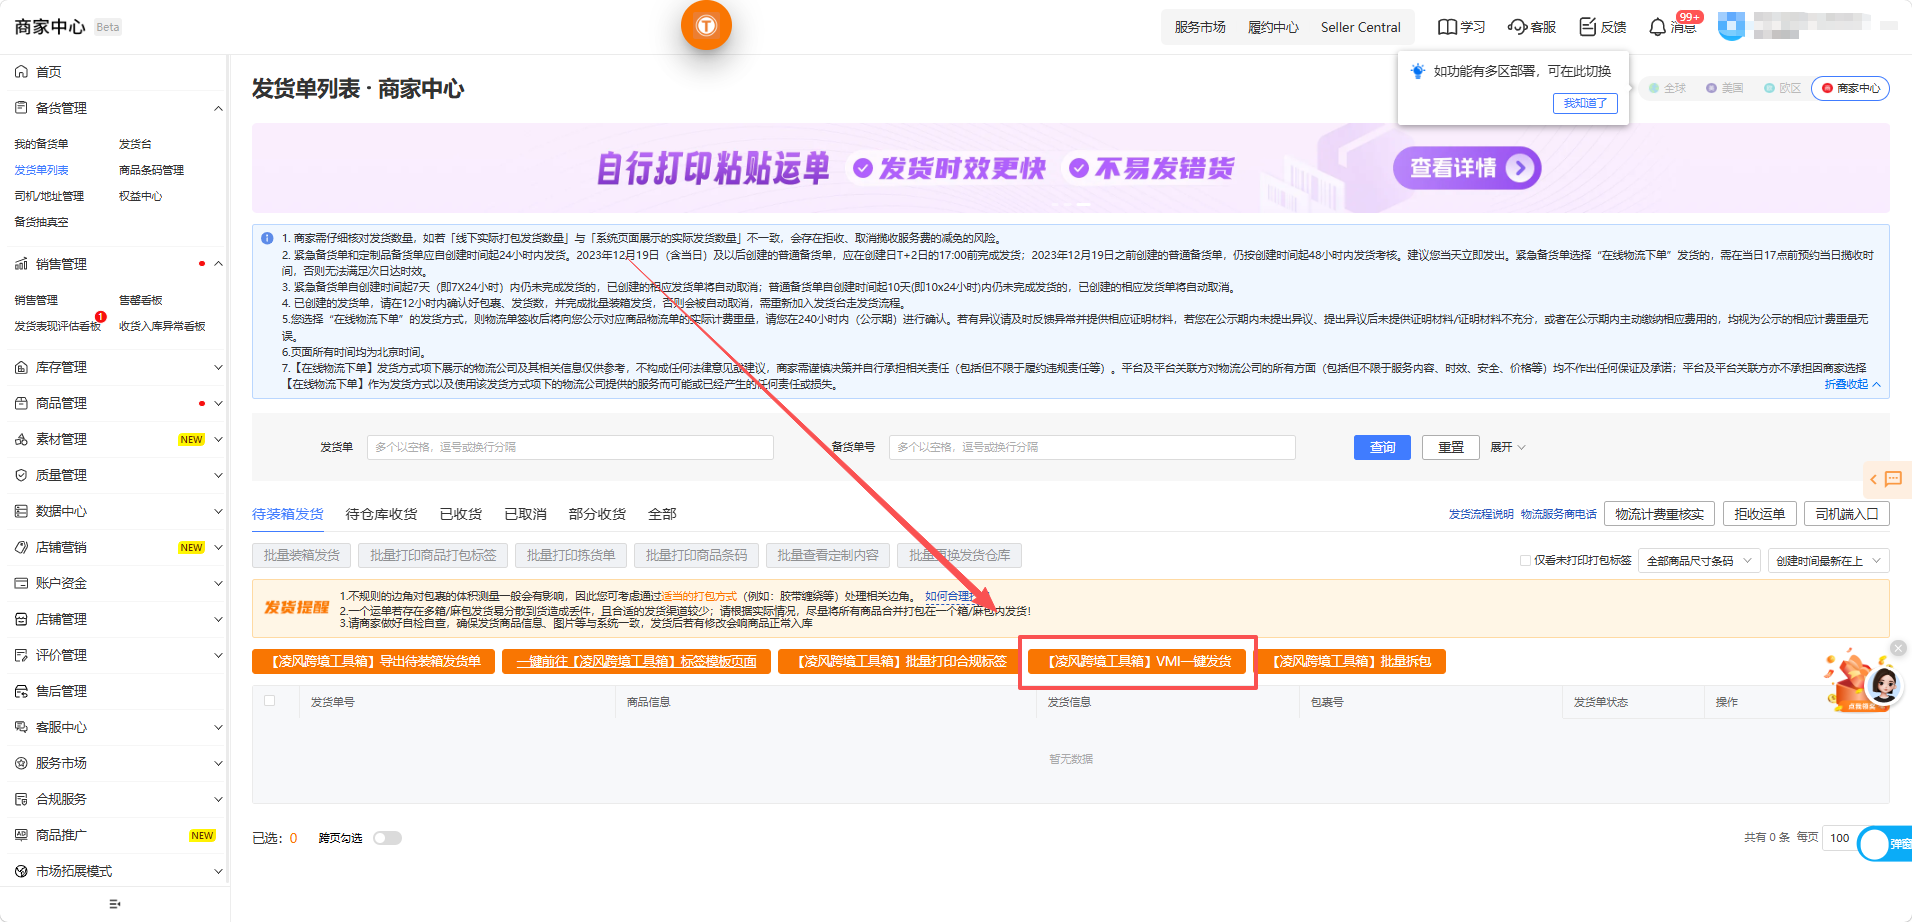Click the 合规服务 sidebar icon
The image size is (1912, 922).
coord(21,800)
